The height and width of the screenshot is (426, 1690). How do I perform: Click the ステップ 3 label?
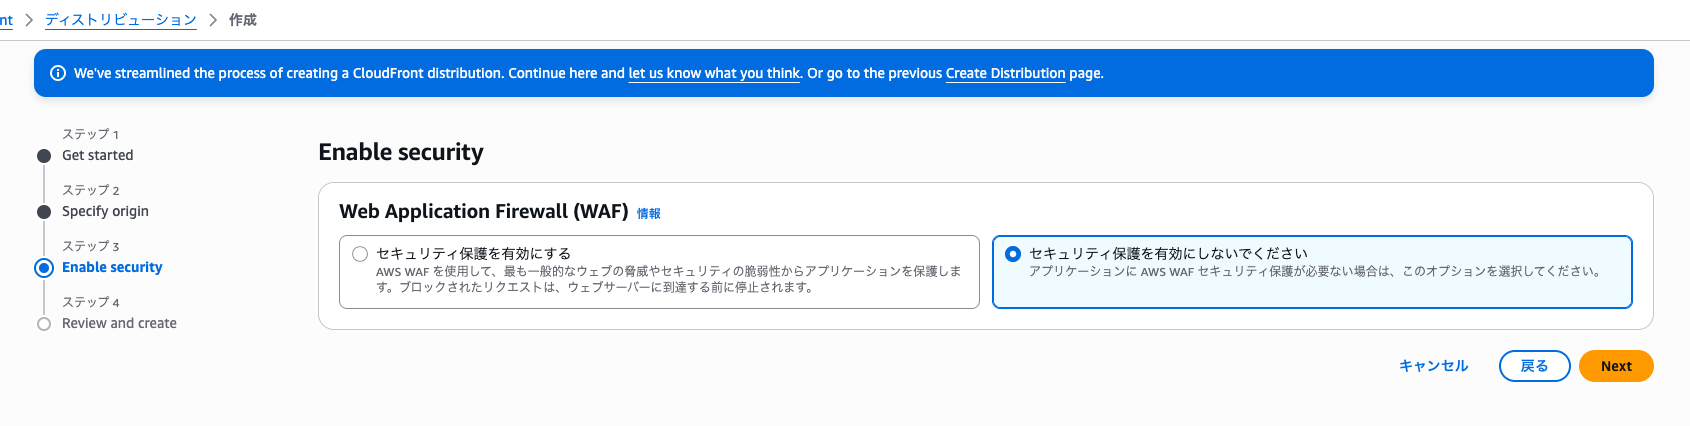(x=90, y=246)
